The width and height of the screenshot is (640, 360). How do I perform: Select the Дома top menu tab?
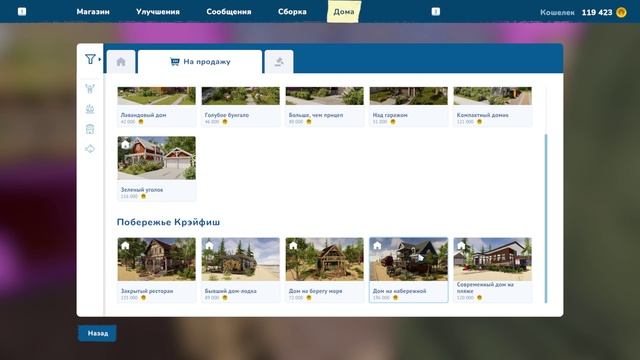tap(344, 12)
